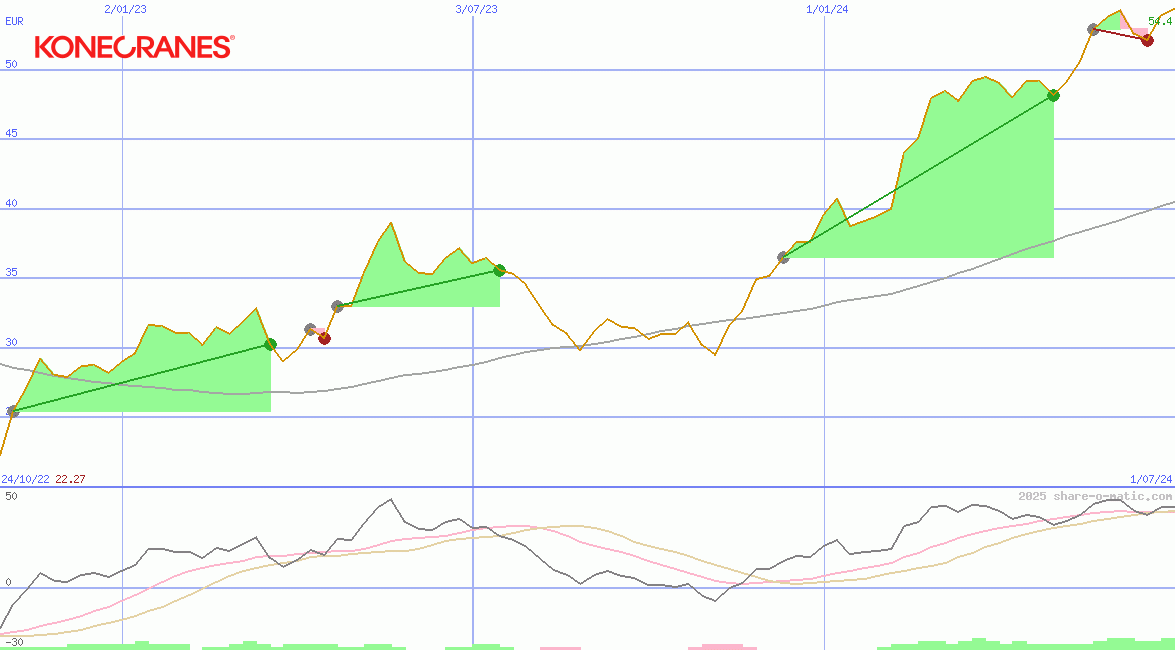Click the gray entry marker before 1/01/24
Image resolution: width=1175 pixels, height=650 pixels.
click(783, 257)
